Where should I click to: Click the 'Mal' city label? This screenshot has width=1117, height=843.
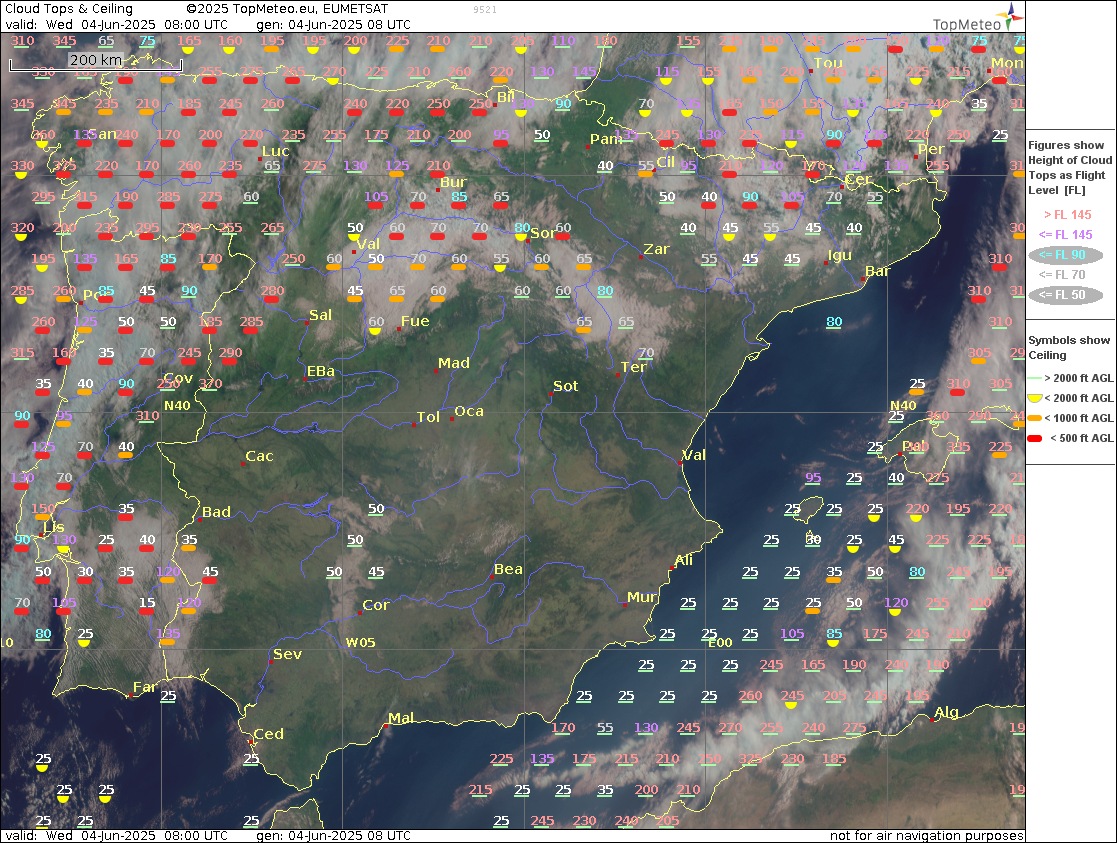pyautogui.click(x=401, y=718)
